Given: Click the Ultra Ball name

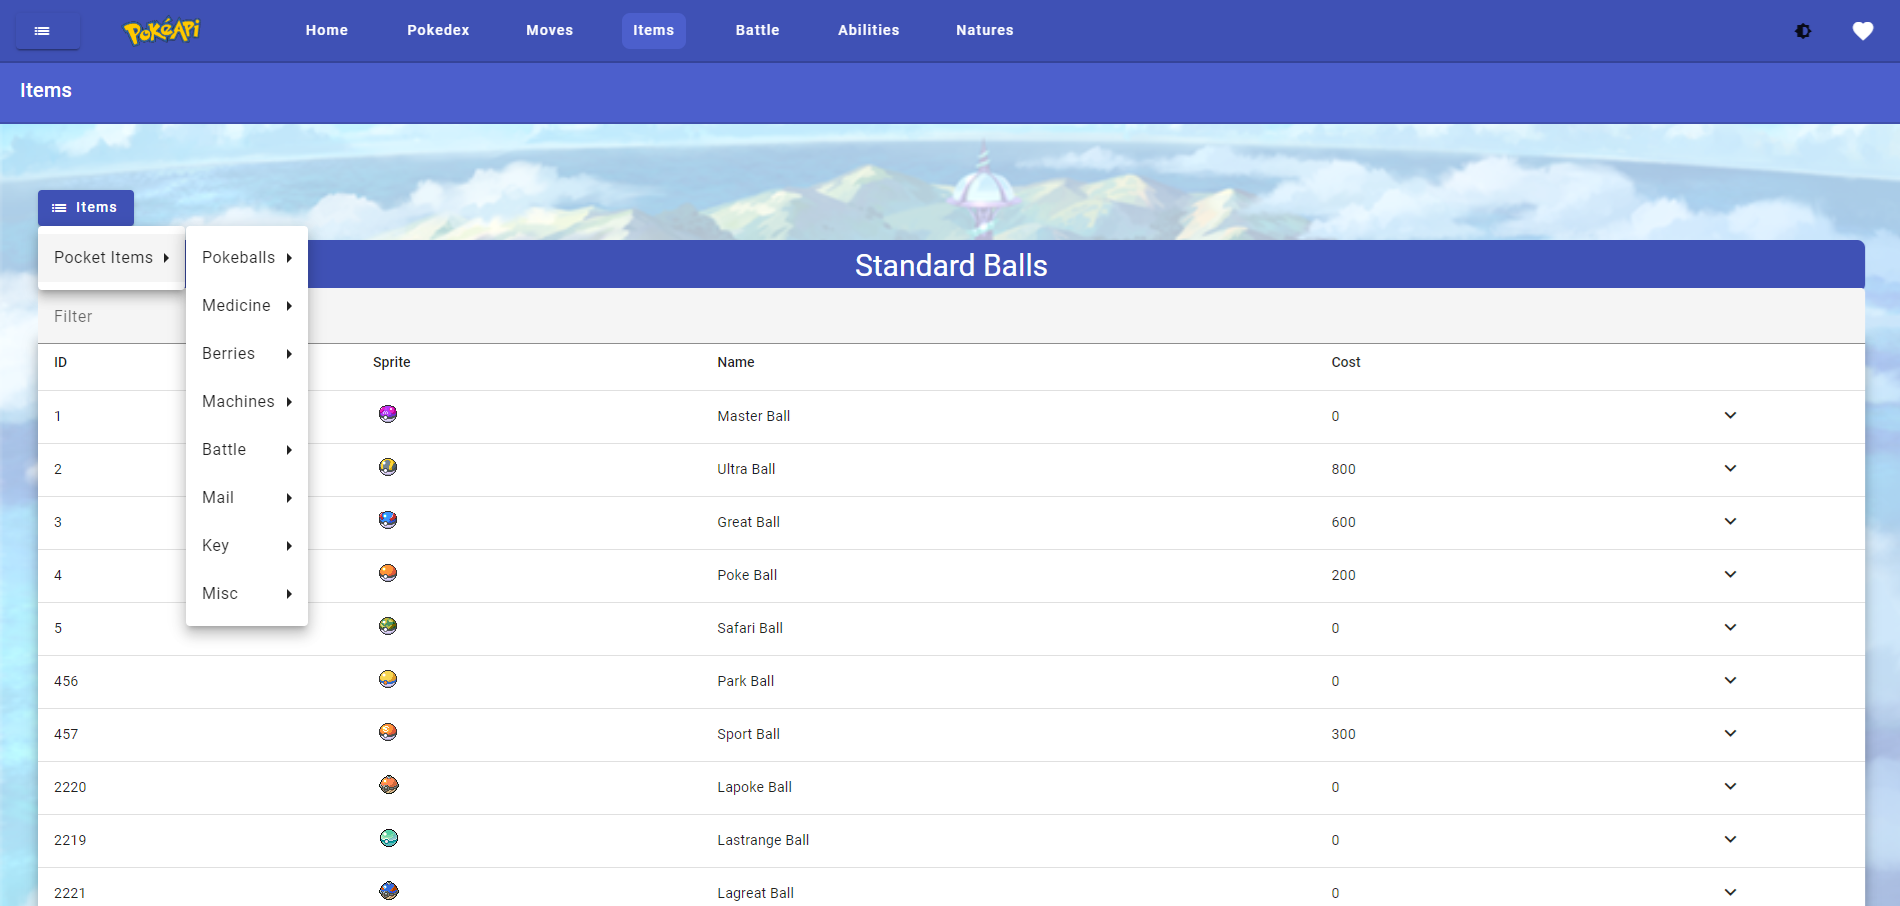Looking at the screenshot, I should tap(746, 470).
